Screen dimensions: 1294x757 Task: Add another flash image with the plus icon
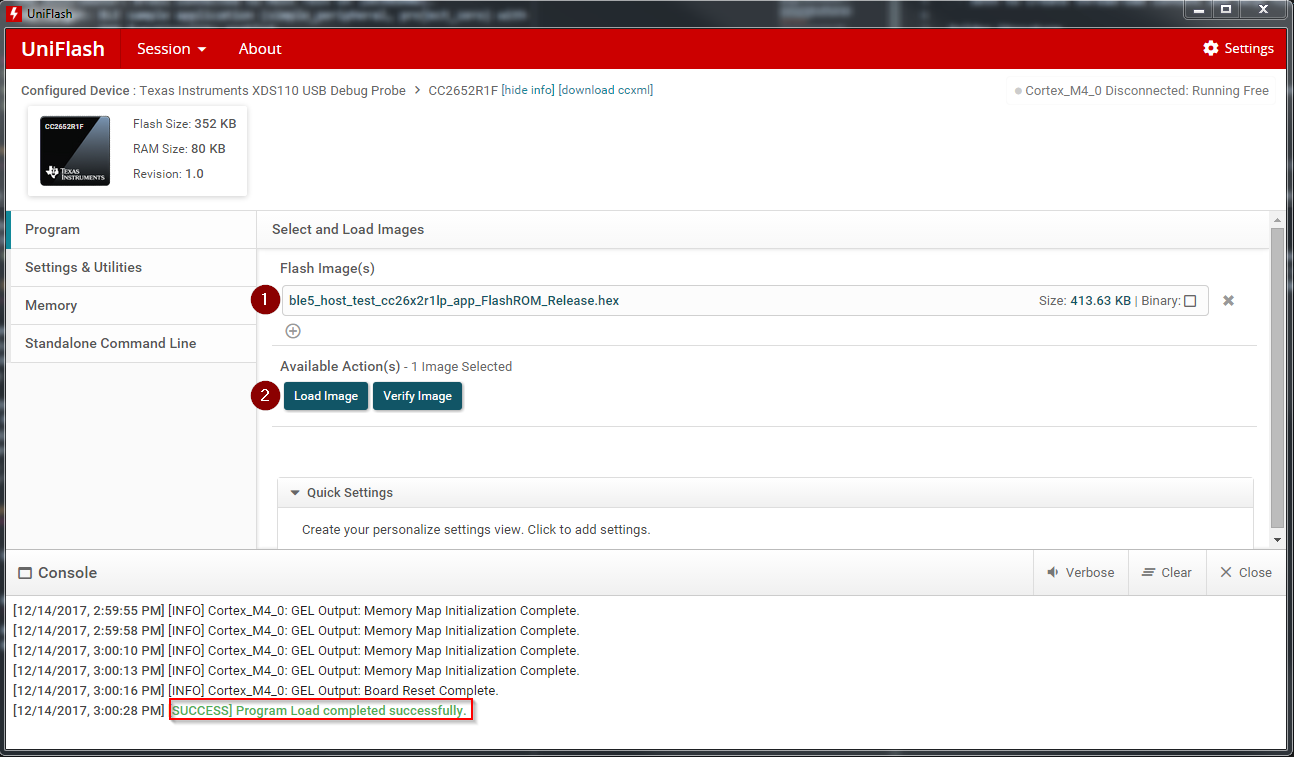[293, 330]
